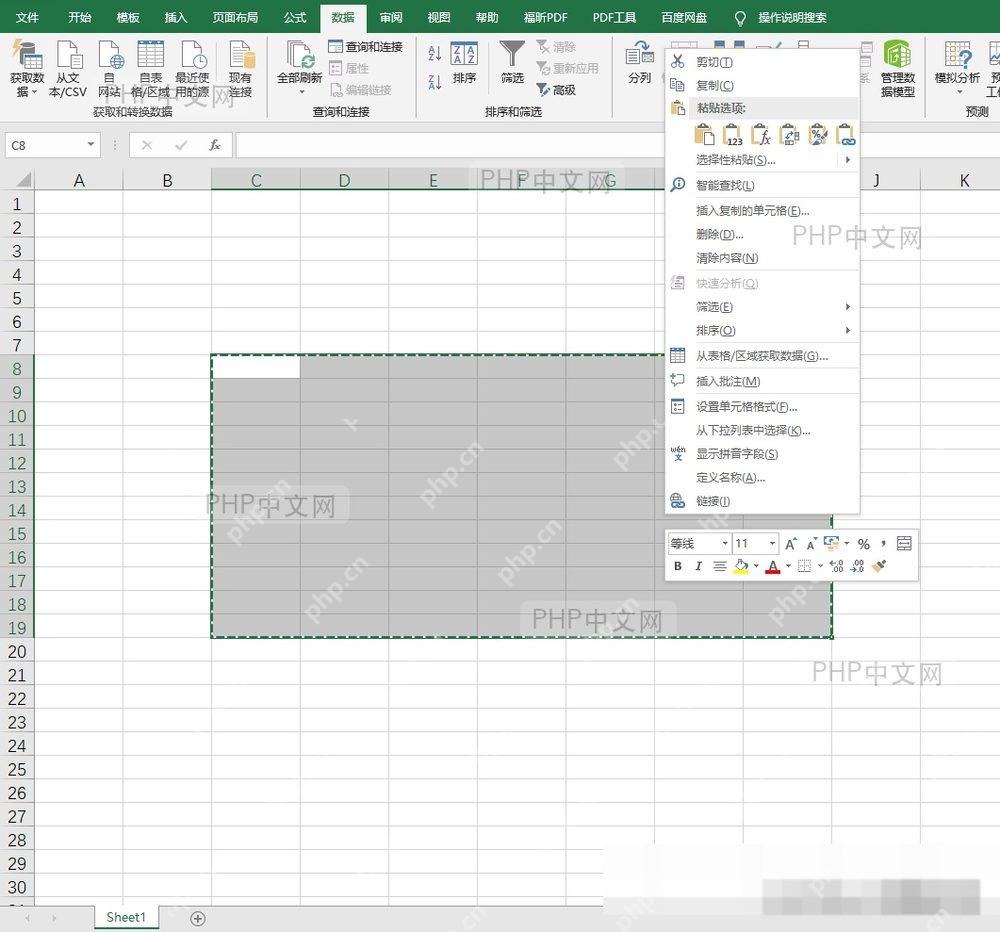The height and width of the screenshot is (932, 1000).
Task: Open font color dropdown arrow
Action: tap(788, 566)
